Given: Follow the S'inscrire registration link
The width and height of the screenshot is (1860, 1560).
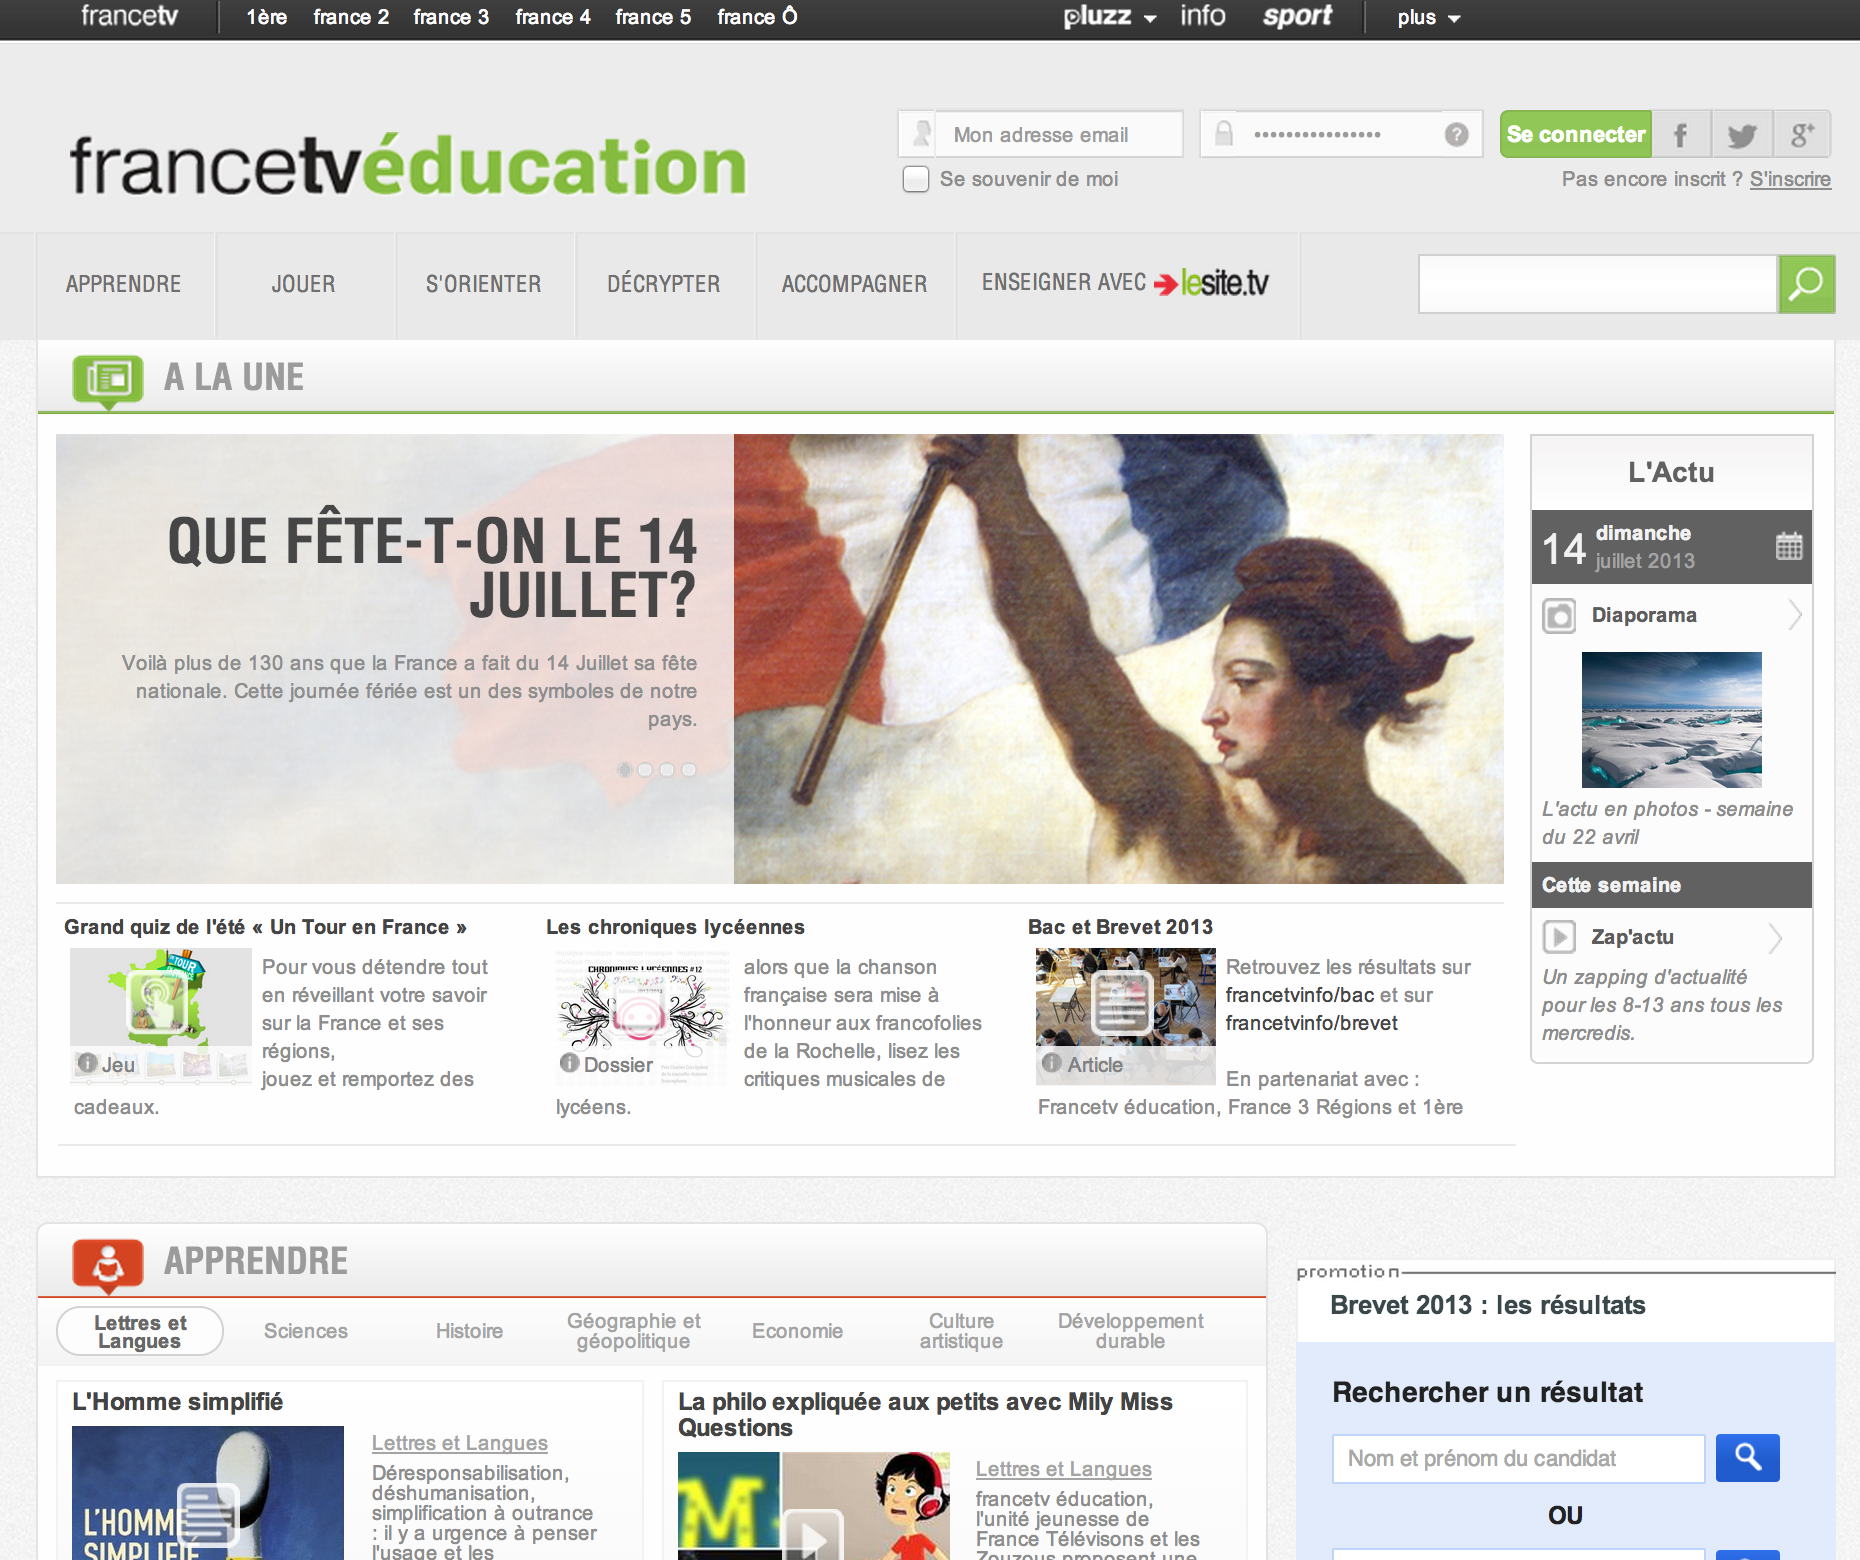Looking at the screenshot, I should click(x=1790, y=179).
